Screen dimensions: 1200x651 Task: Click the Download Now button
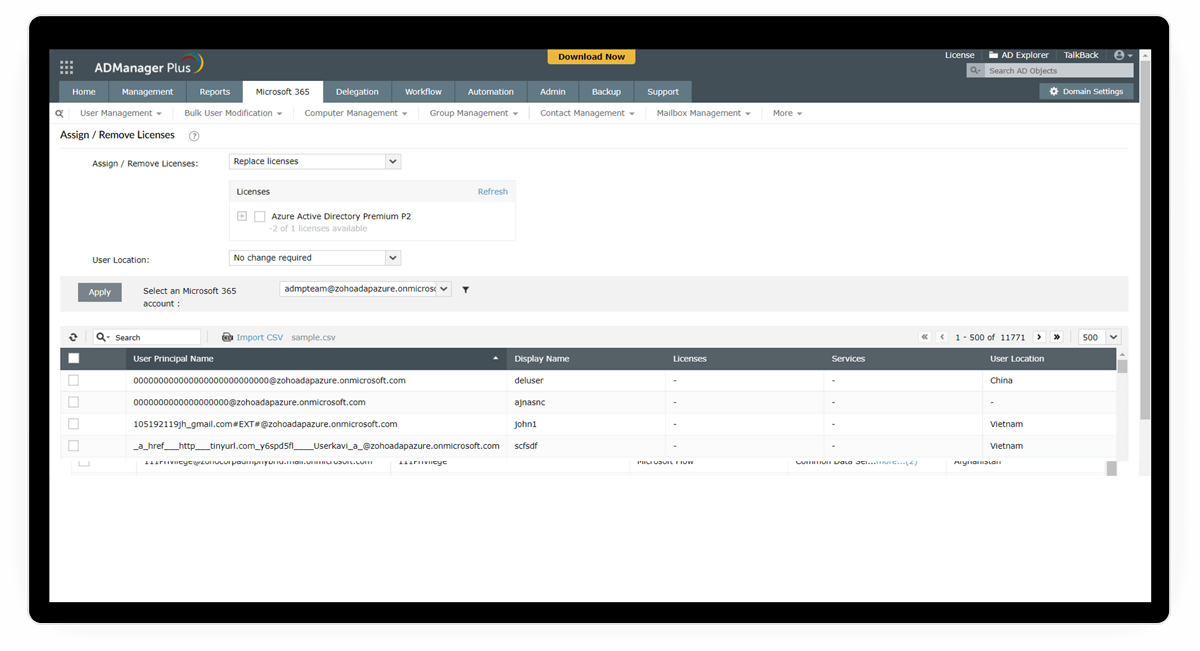591,57
